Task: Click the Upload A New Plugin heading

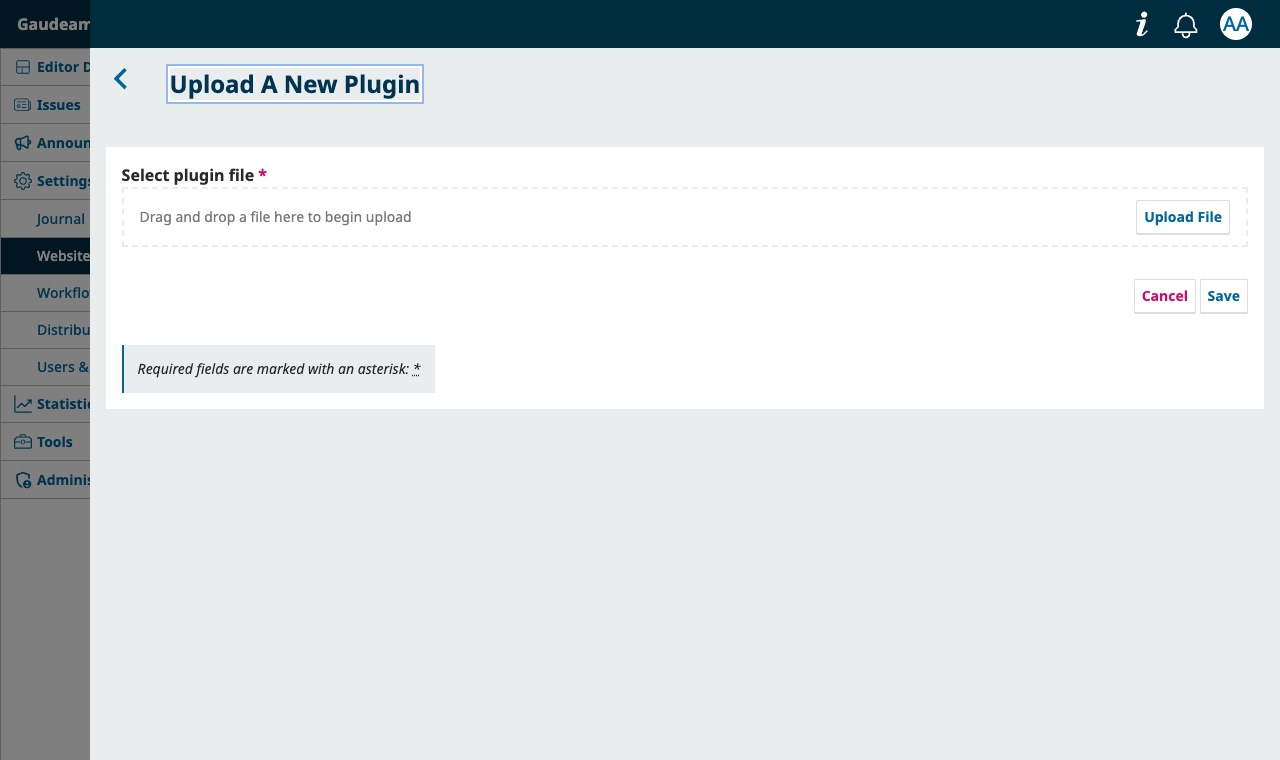Action: 295,84
